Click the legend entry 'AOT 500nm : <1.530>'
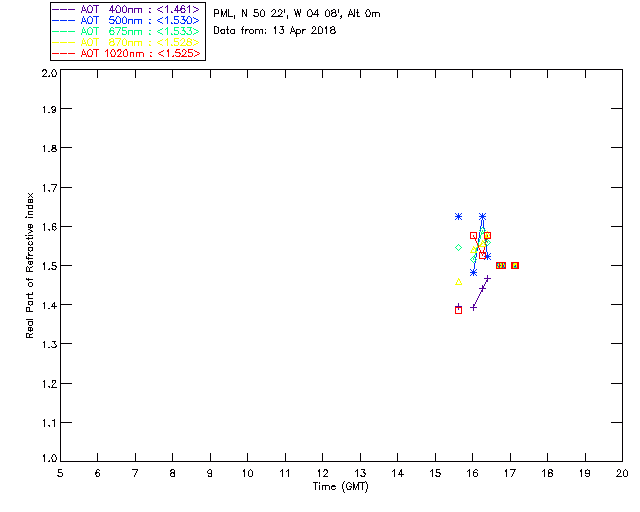Screen dimensions: 640x512 point(126,20)
